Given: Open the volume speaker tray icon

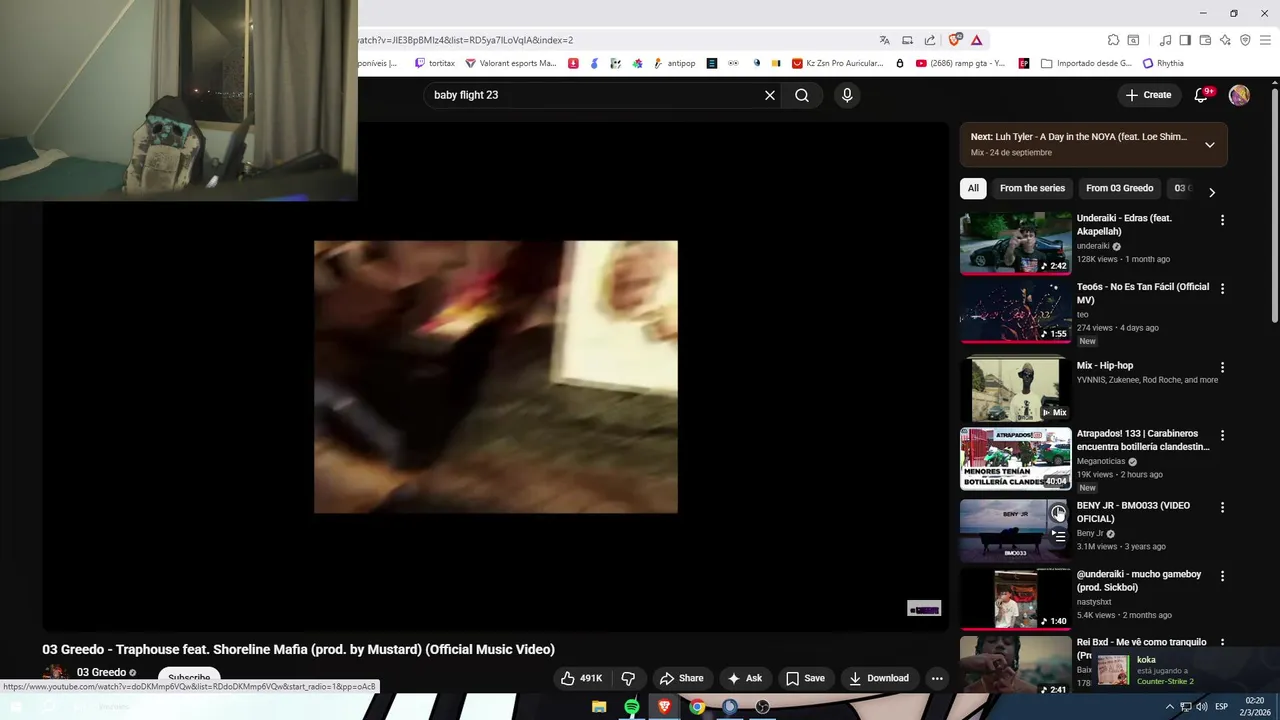Looking at the screenshot, I should pos(1201,707).
